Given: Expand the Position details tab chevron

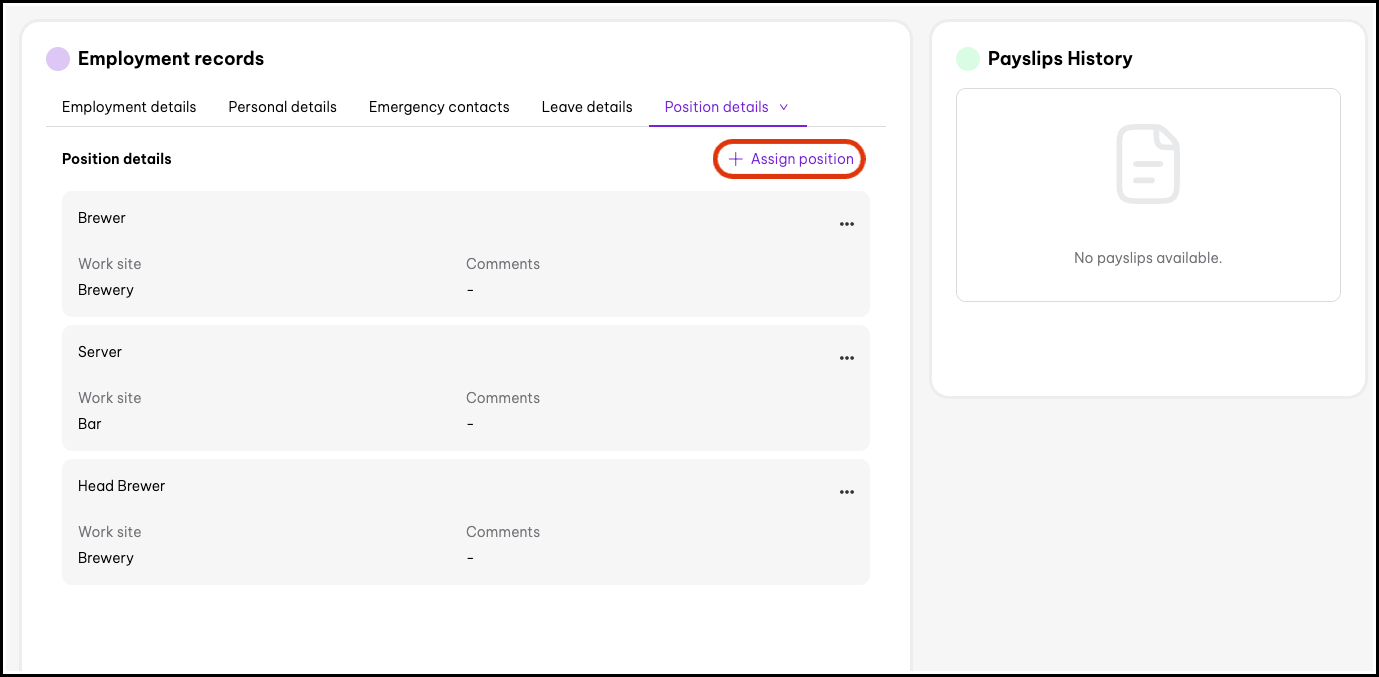Looking at the screenshot, I should coord(784,107).
